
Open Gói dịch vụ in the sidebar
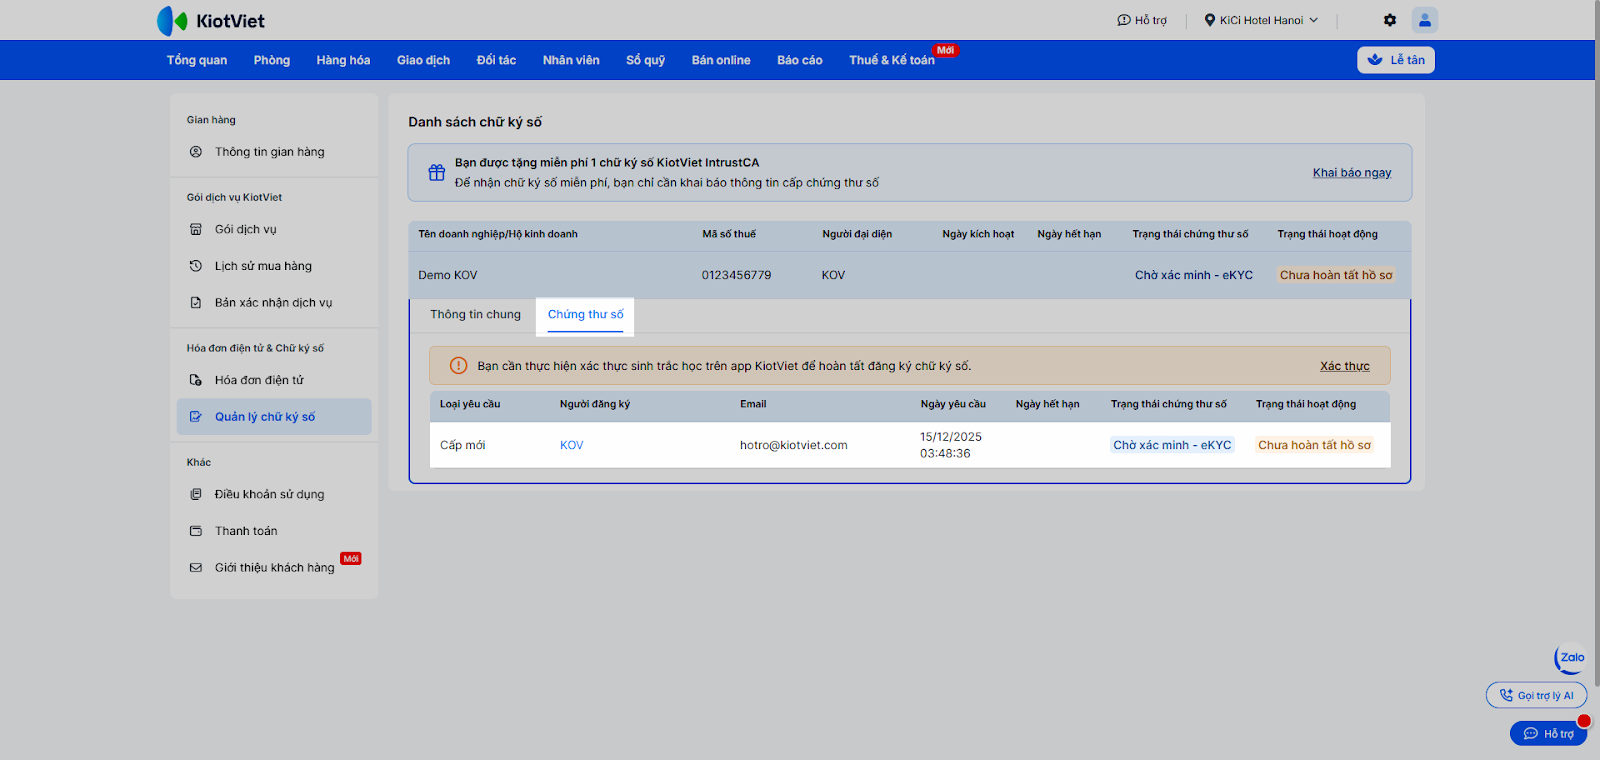pos(274,229)
